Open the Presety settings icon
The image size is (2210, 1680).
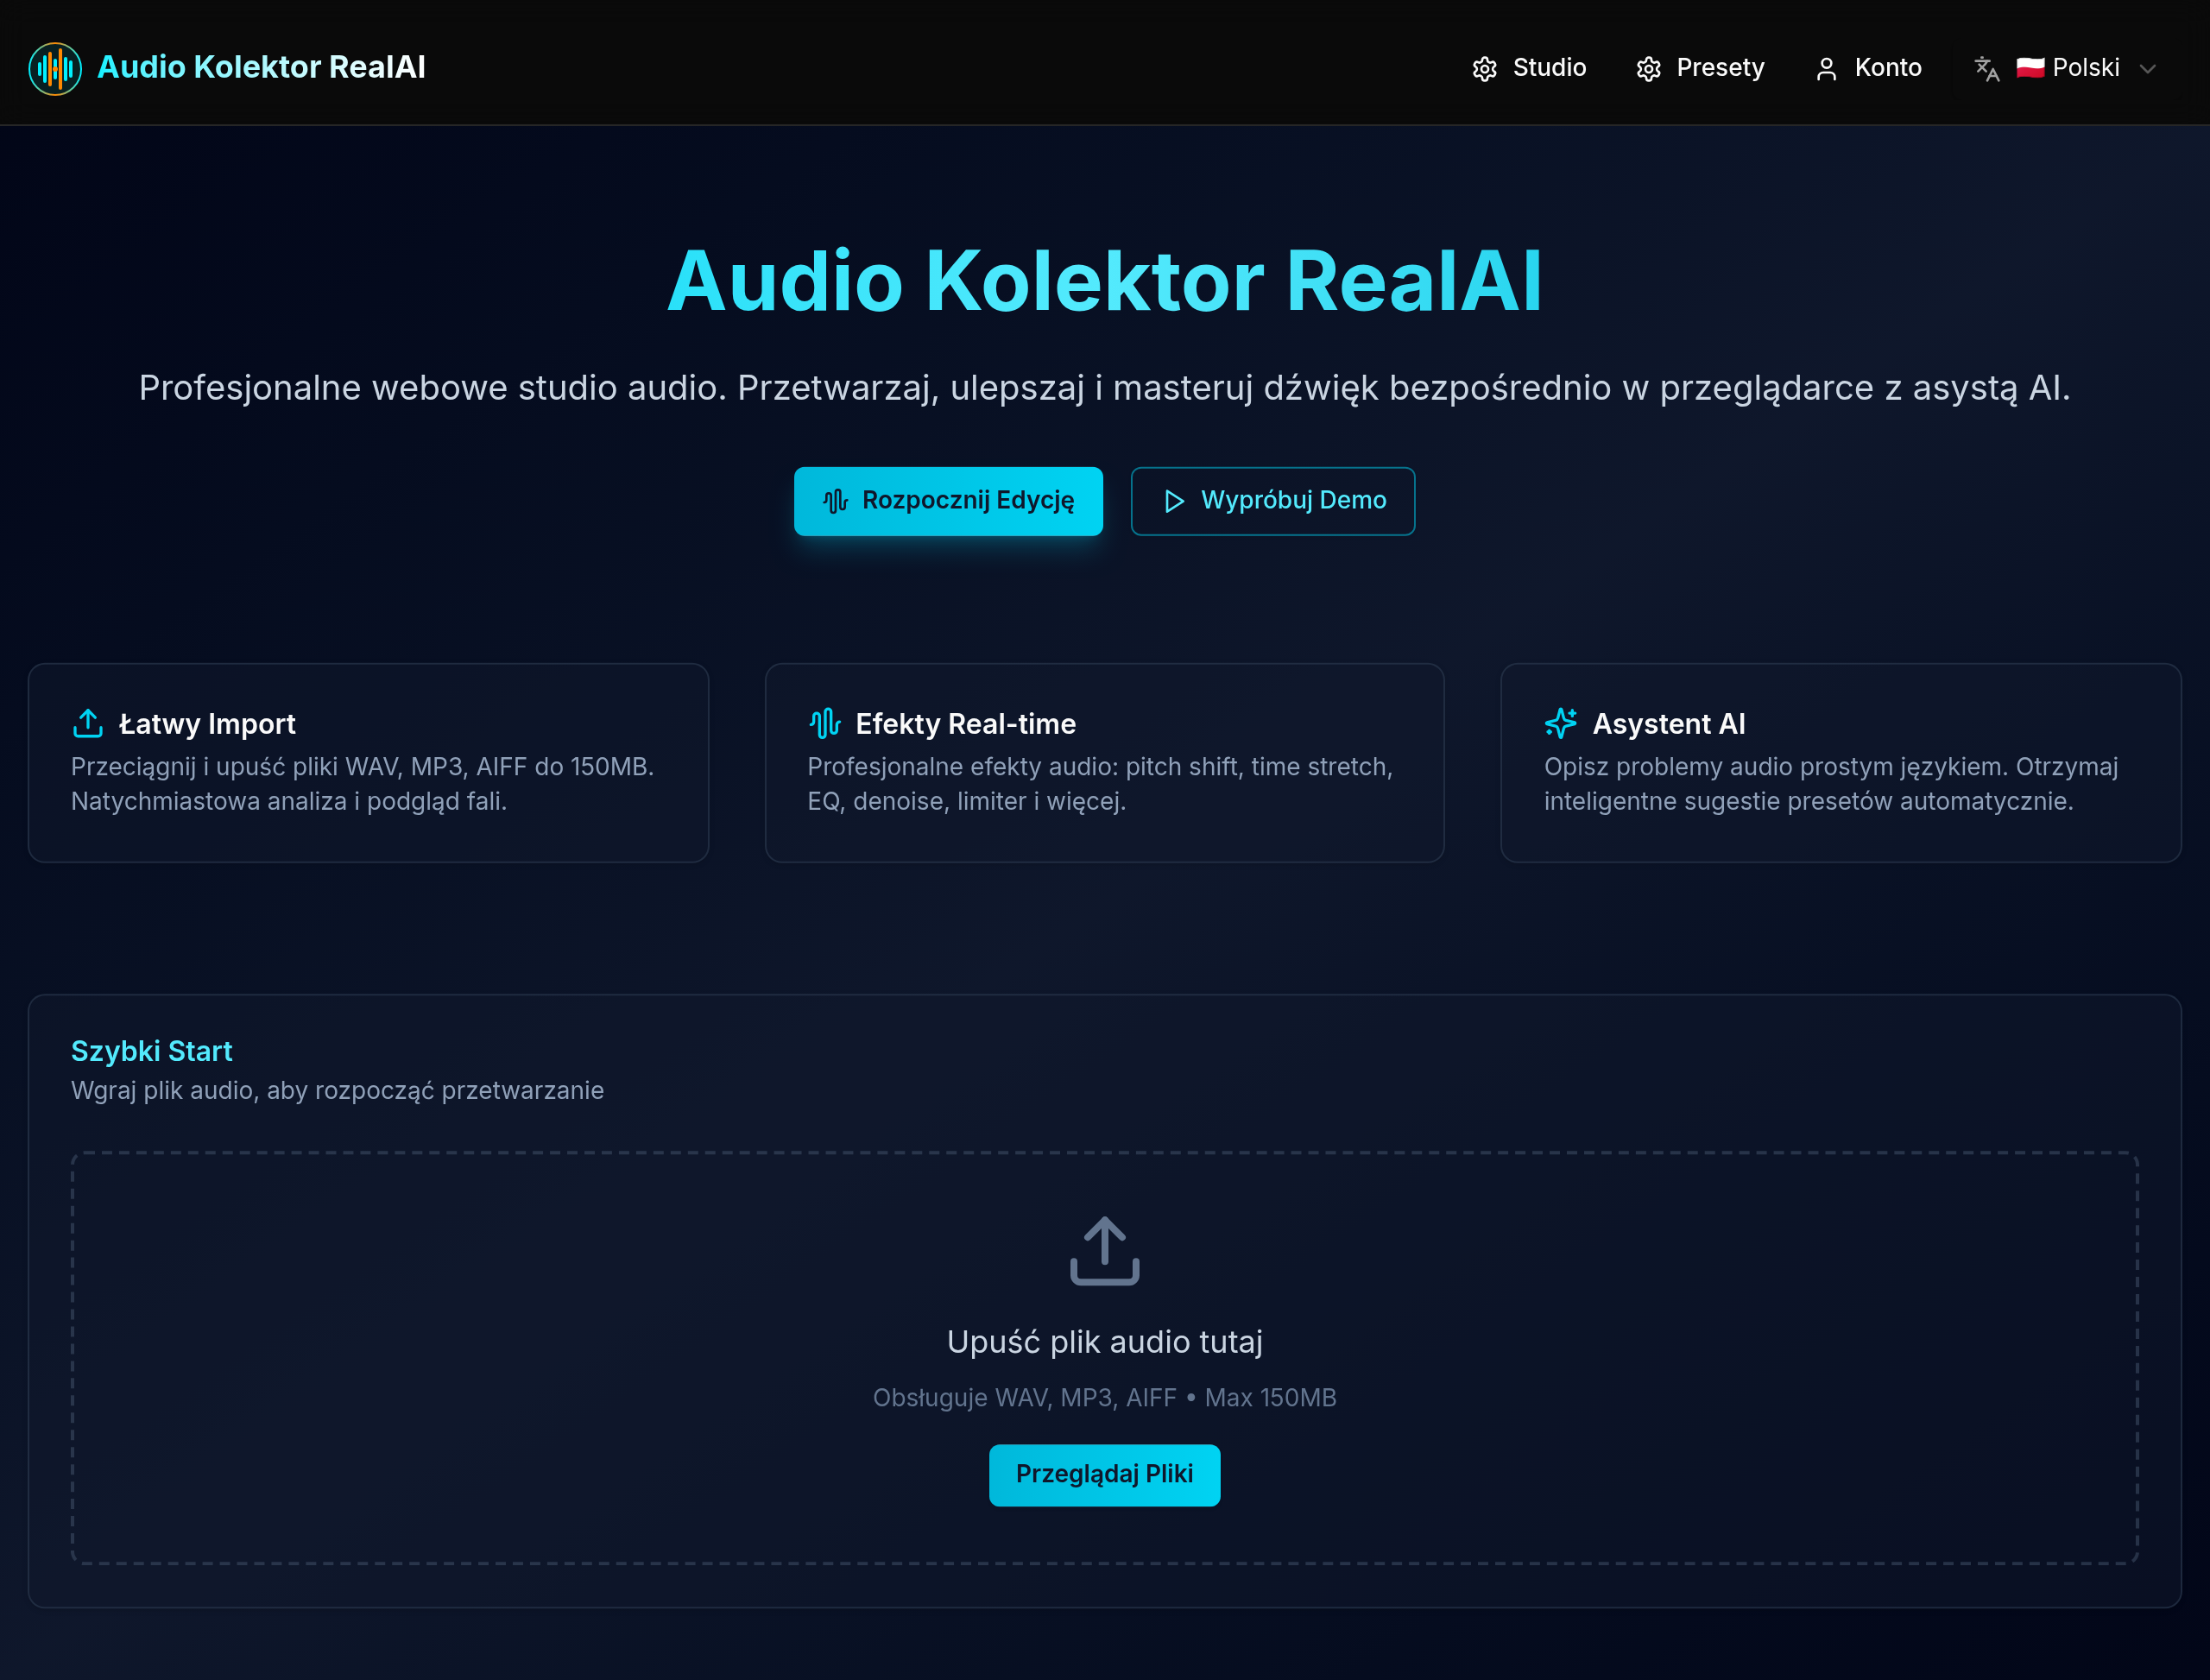[x=1650, y=68]
